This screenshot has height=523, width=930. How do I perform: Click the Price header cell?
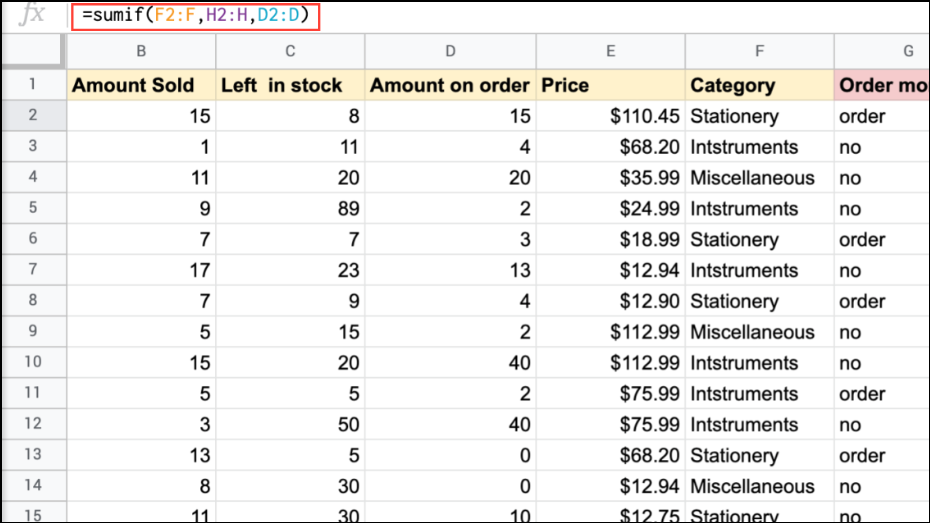610,86
